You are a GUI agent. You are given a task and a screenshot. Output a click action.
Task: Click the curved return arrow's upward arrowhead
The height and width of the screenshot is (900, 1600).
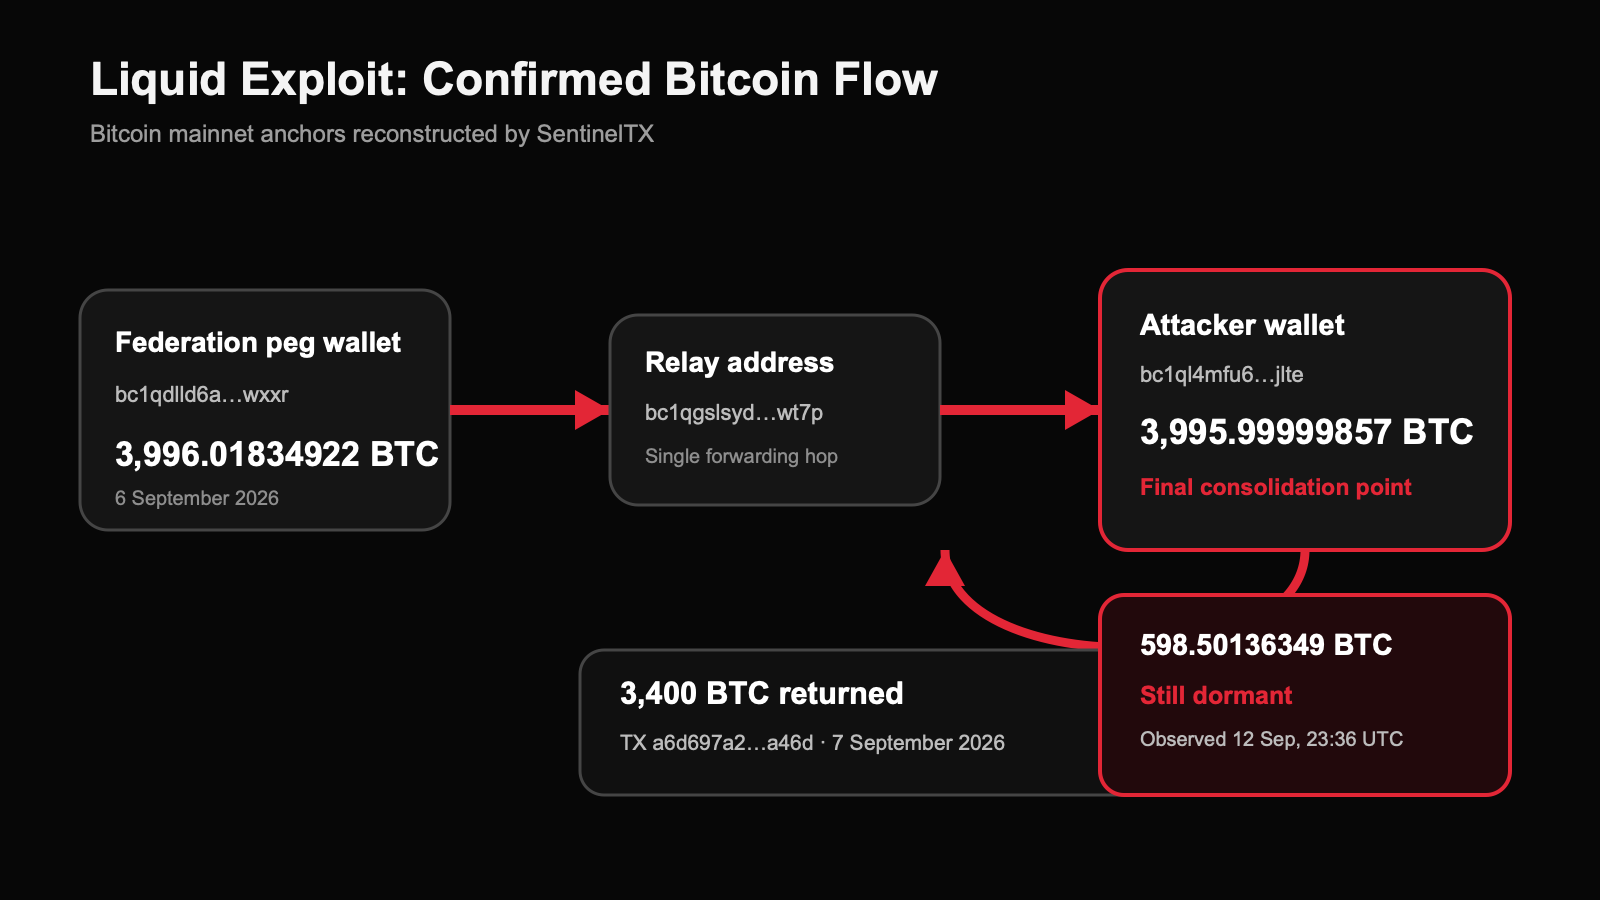[x=945, y=567]
